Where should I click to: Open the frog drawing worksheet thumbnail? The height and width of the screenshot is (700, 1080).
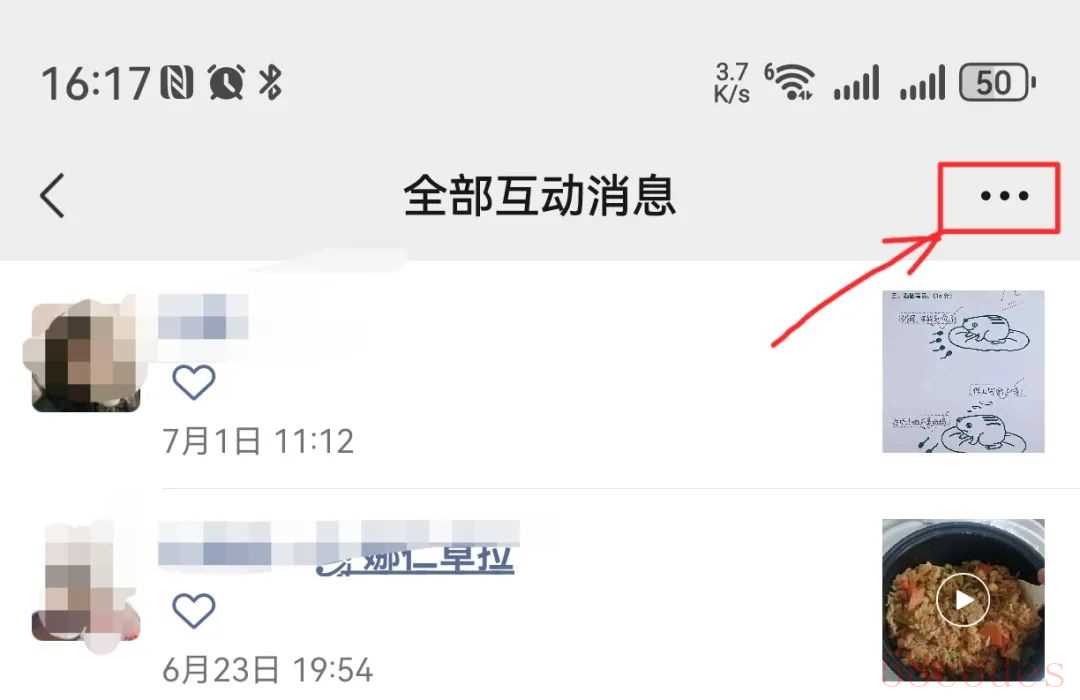point(963,371)
